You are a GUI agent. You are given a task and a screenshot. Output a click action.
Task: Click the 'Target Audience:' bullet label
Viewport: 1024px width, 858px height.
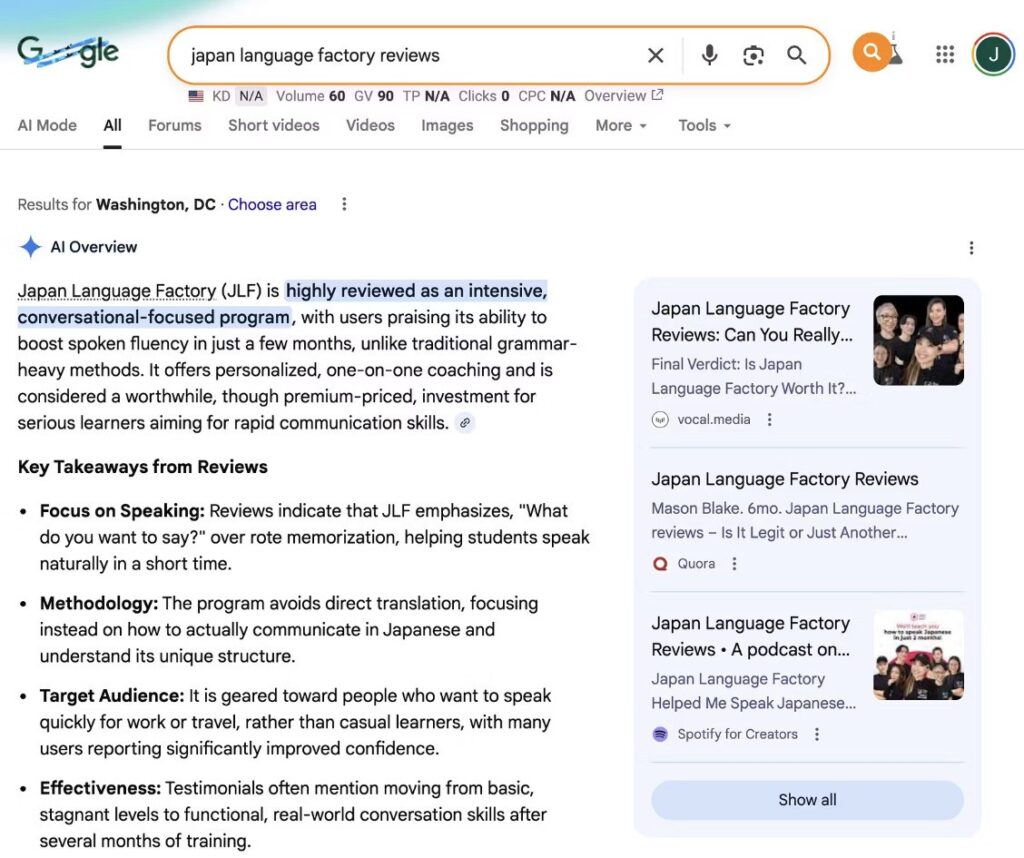pyautogui.click(x=112, y=695)
